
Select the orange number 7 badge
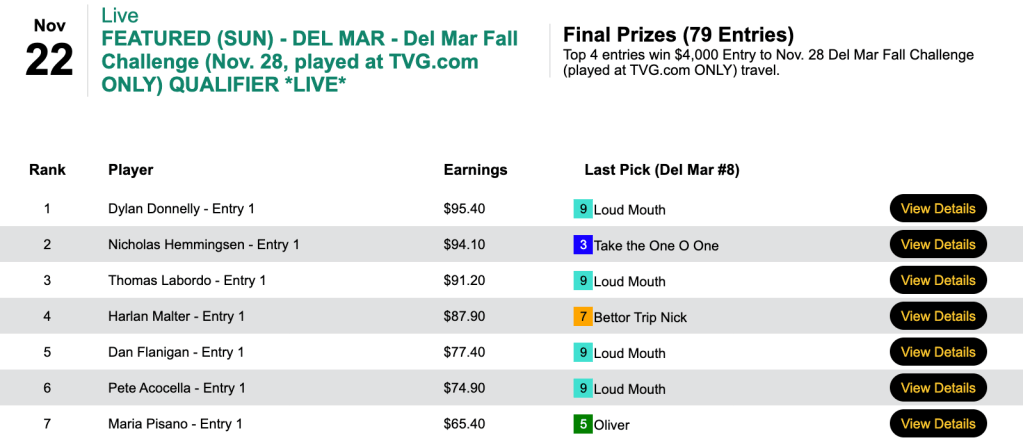click(x=582, y=317)
